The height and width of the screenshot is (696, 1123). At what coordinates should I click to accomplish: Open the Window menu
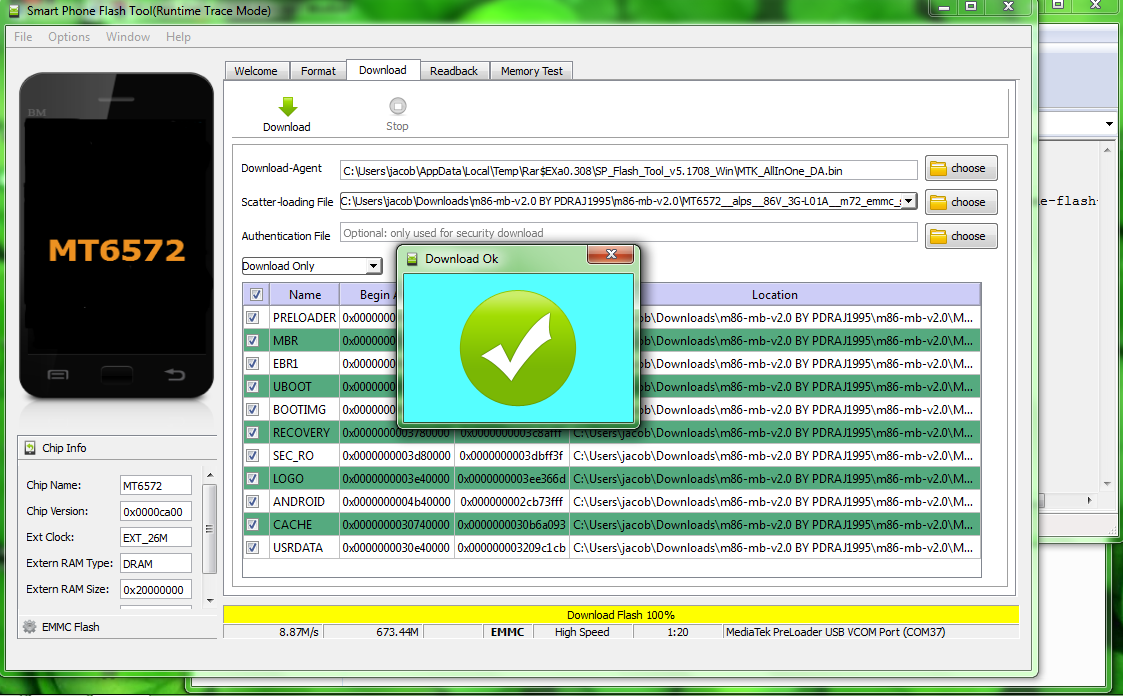tap(127, 37)
